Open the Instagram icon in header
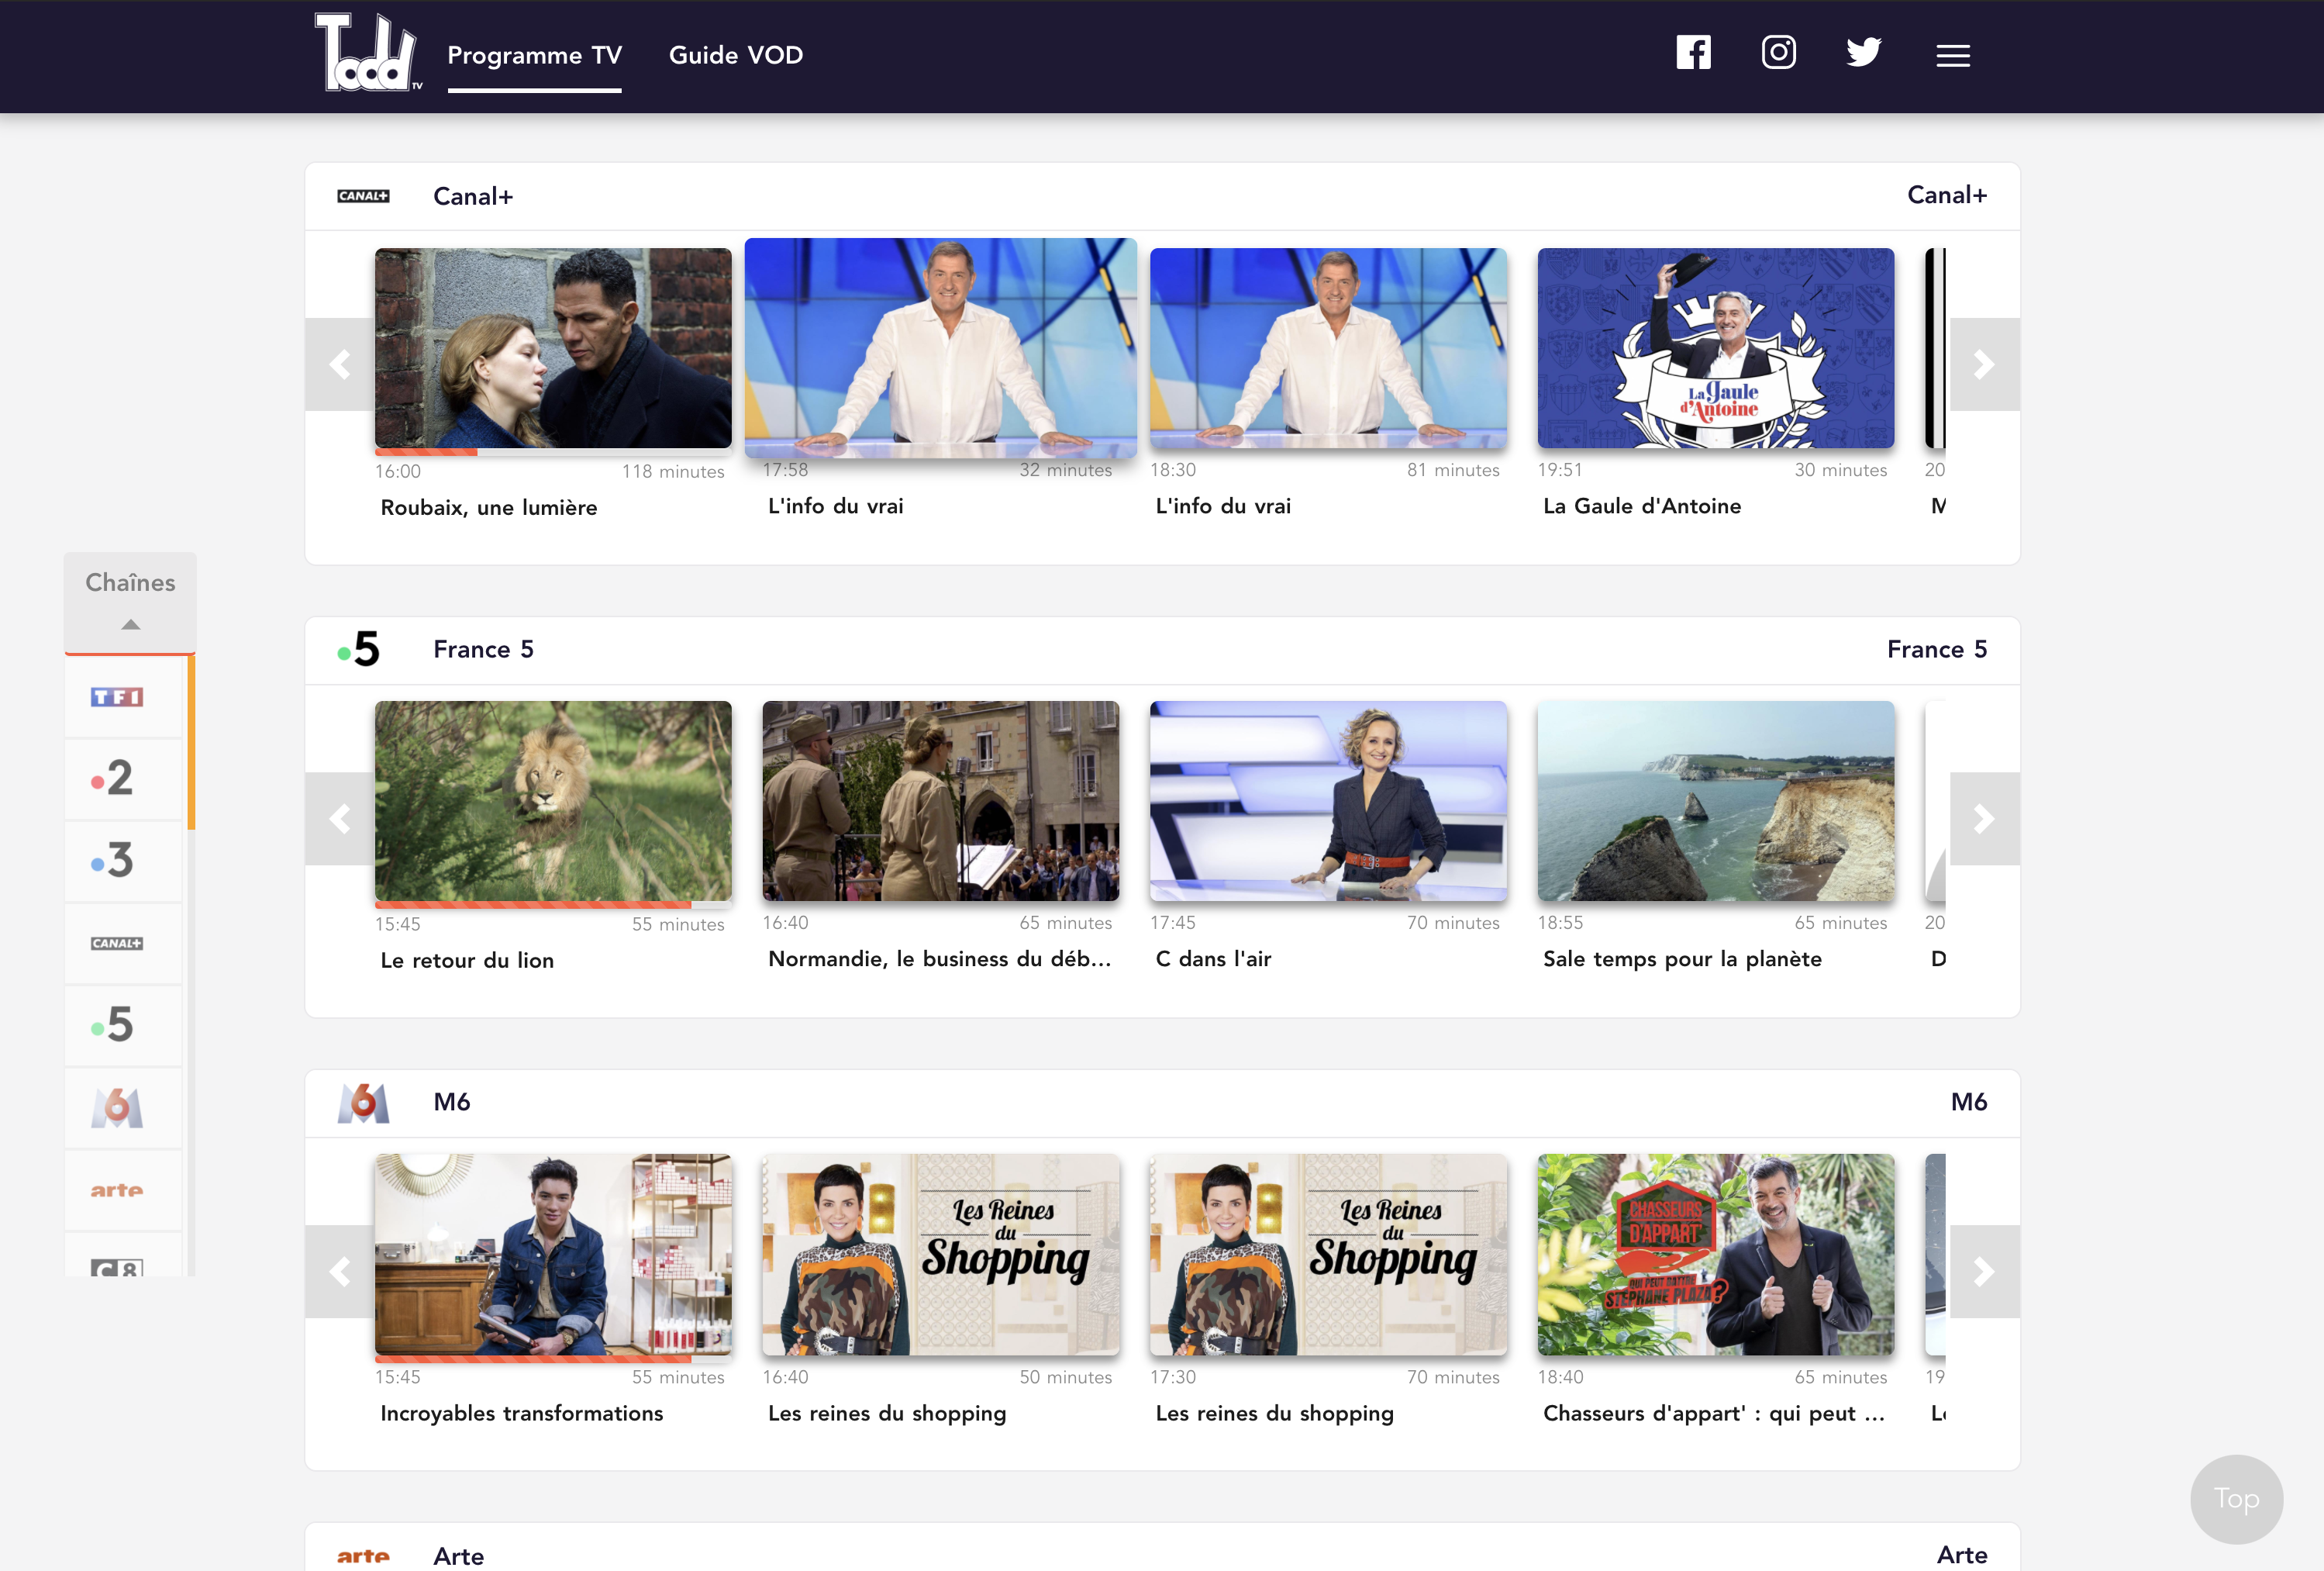This screenshot has width=2324, height=1571. pyautogui.click(x=1778, y=53)
